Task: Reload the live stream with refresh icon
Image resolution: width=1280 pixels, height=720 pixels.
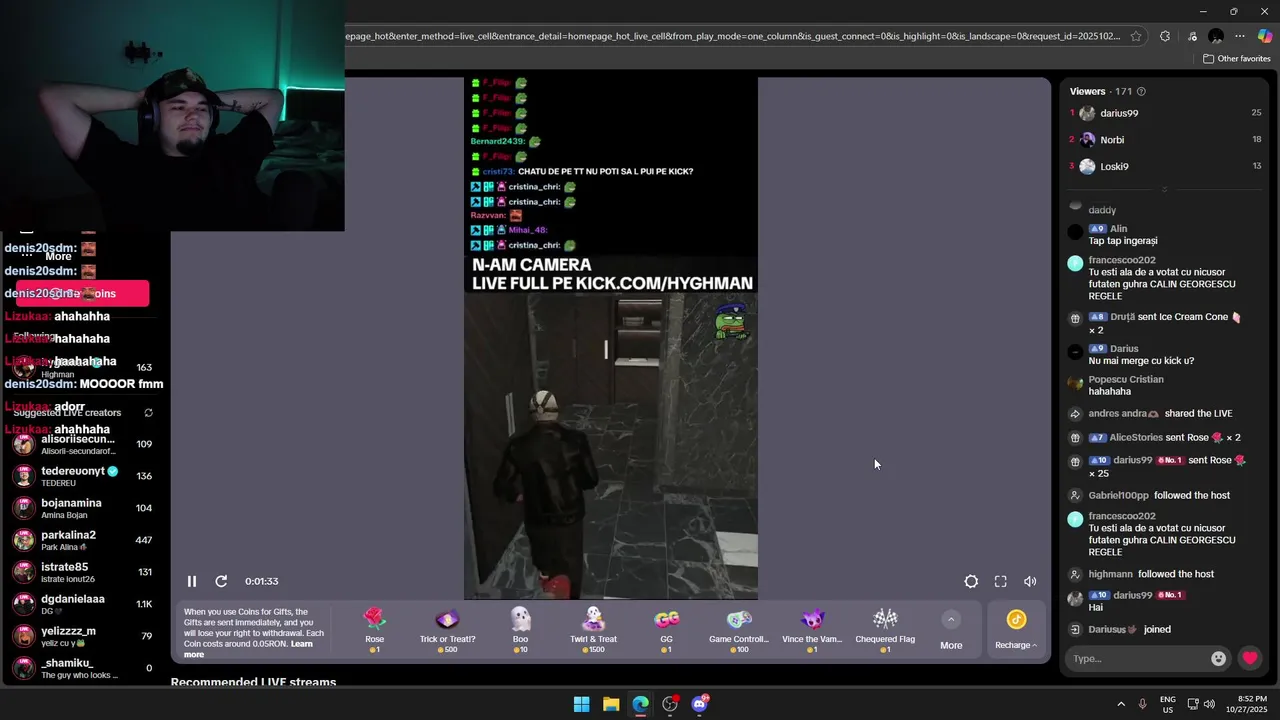Action: click(x=221, y=581)
